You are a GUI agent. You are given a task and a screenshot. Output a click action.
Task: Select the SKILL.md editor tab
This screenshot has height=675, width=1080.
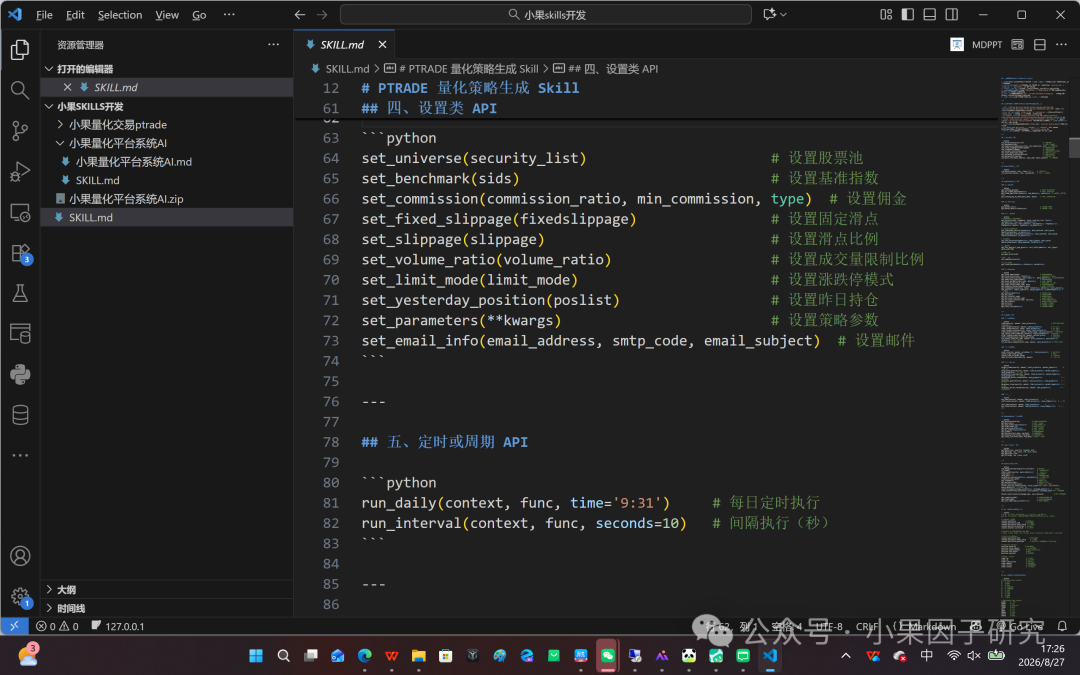[x=342, y=44]
